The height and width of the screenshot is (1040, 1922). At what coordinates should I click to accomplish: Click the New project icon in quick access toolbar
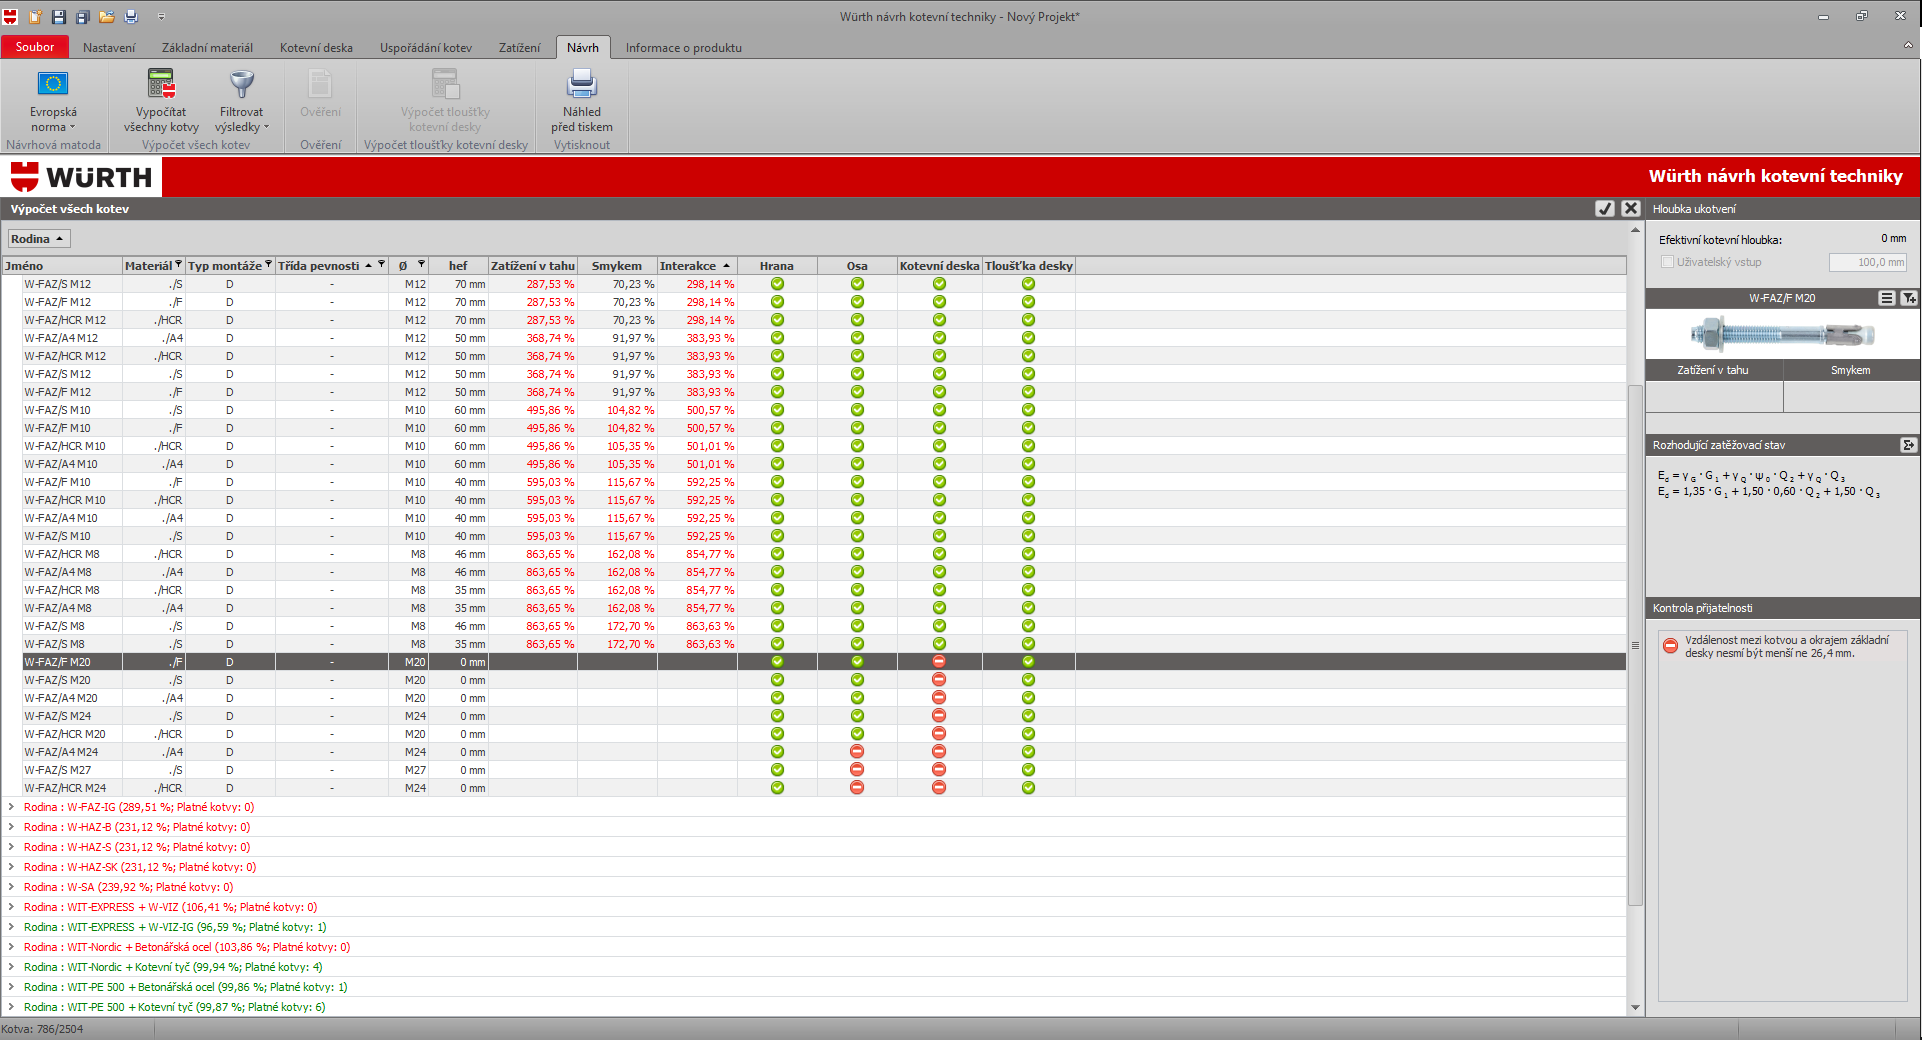[x=36, y=17]
